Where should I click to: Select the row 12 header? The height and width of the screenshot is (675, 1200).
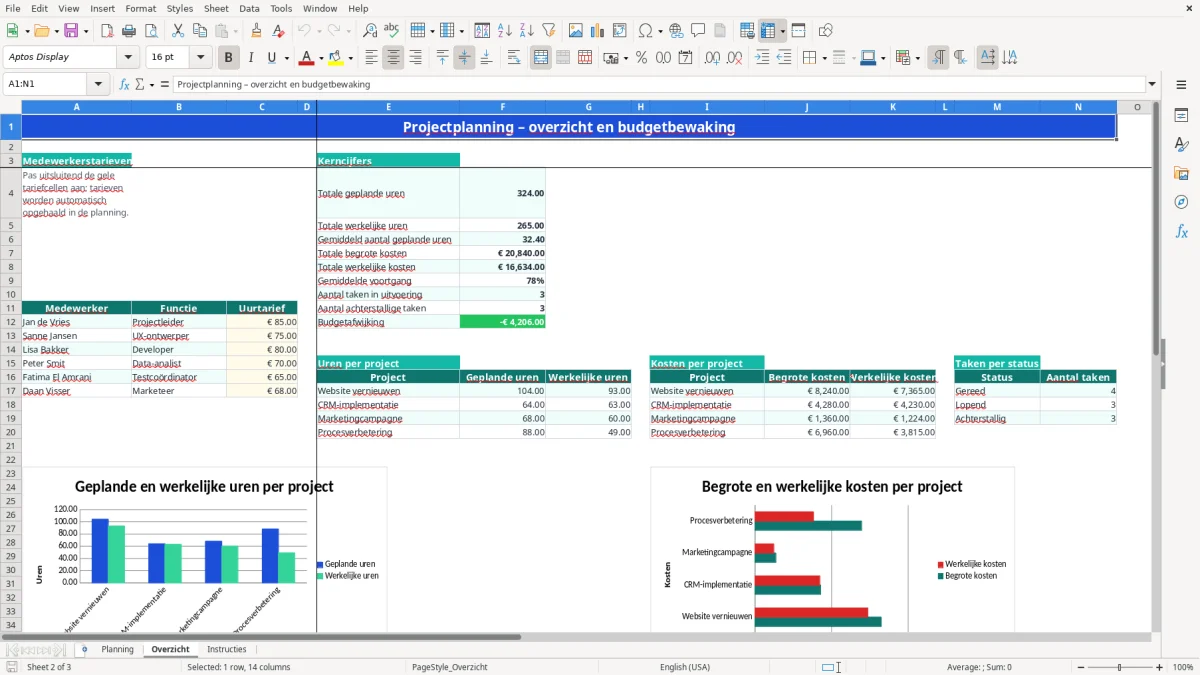tap(11, 322)
